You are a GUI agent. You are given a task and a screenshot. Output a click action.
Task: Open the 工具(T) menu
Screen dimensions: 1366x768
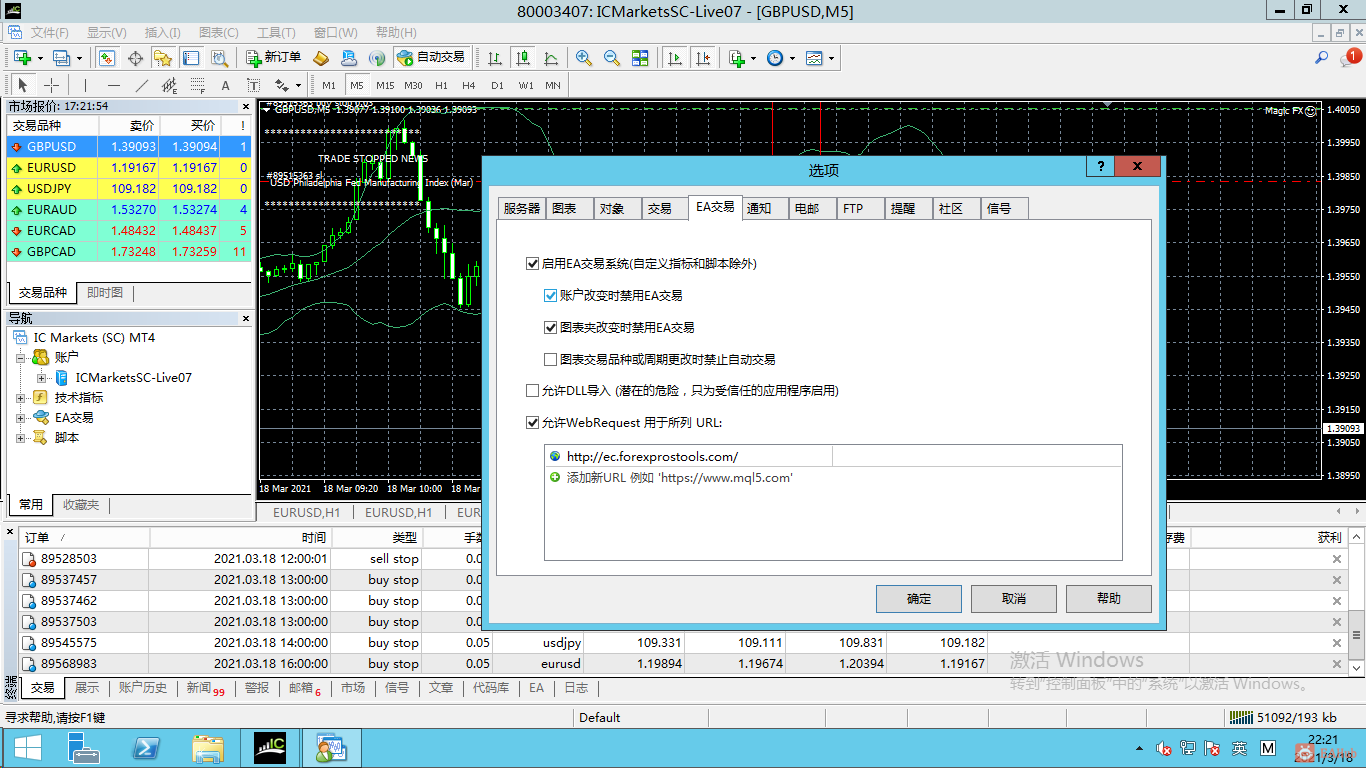click(276, 33)
